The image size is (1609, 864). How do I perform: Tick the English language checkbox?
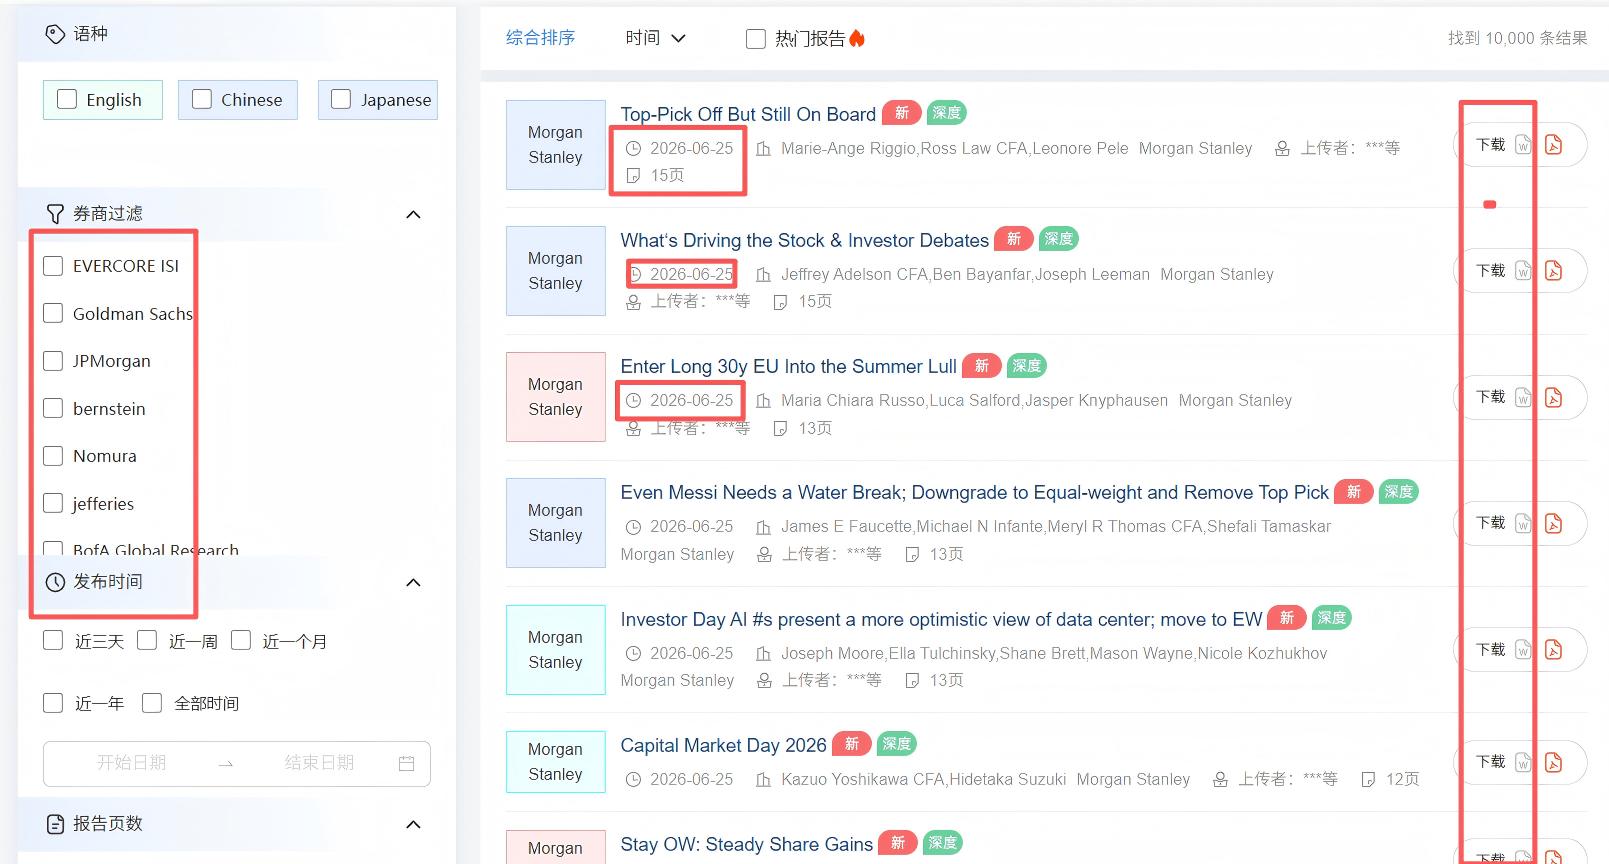click(x=67, y=99)
